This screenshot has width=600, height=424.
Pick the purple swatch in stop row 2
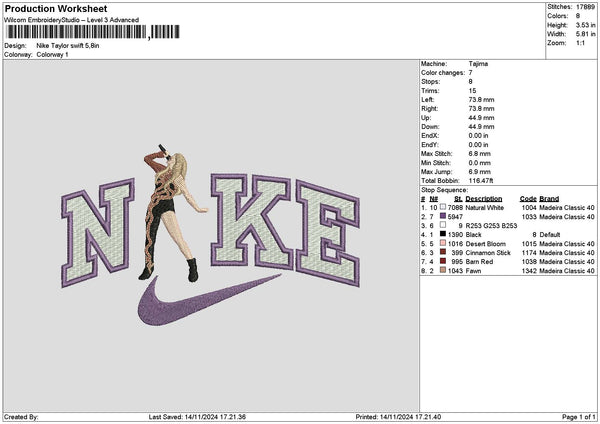(443, 216)
